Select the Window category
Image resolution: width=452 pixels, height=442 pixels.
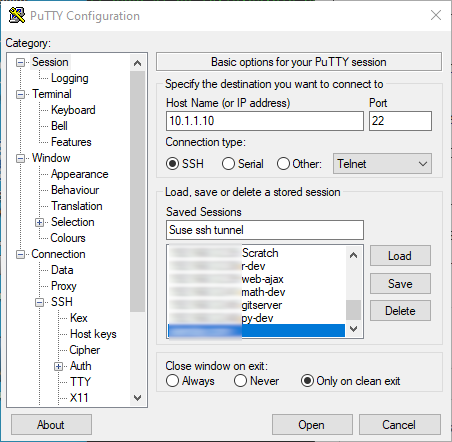[51, 158]
